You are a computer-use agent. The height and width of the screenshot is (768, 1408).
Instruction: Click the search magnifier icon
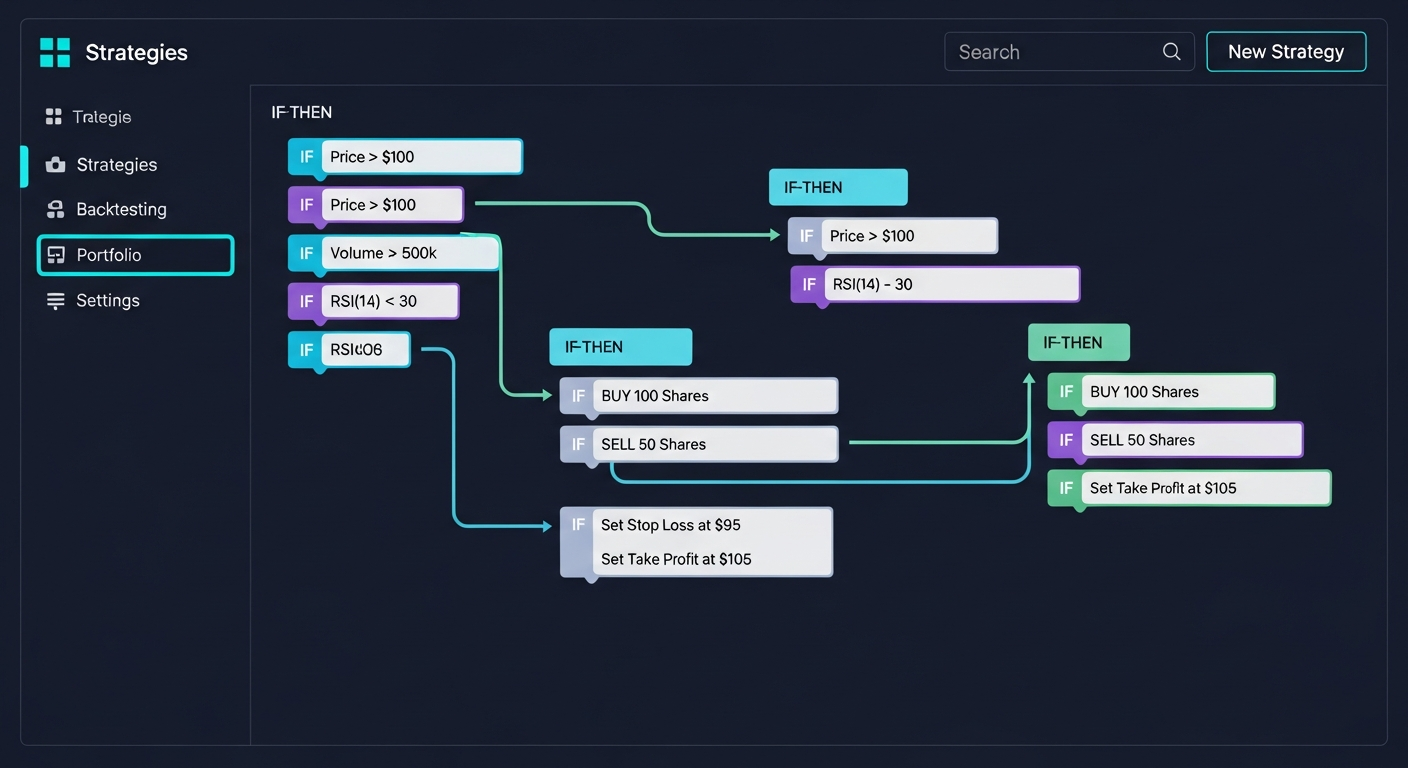click(1171, 52)
